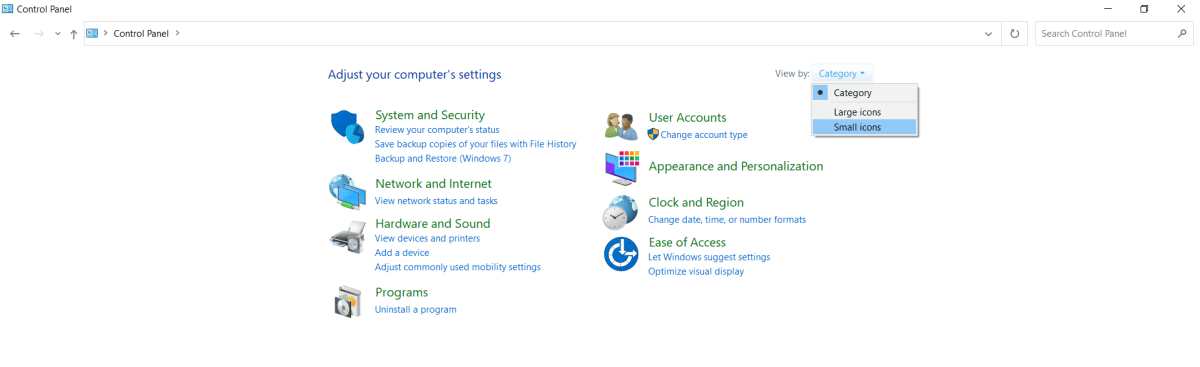Go up one level with Up arrow

click(74, 33)
